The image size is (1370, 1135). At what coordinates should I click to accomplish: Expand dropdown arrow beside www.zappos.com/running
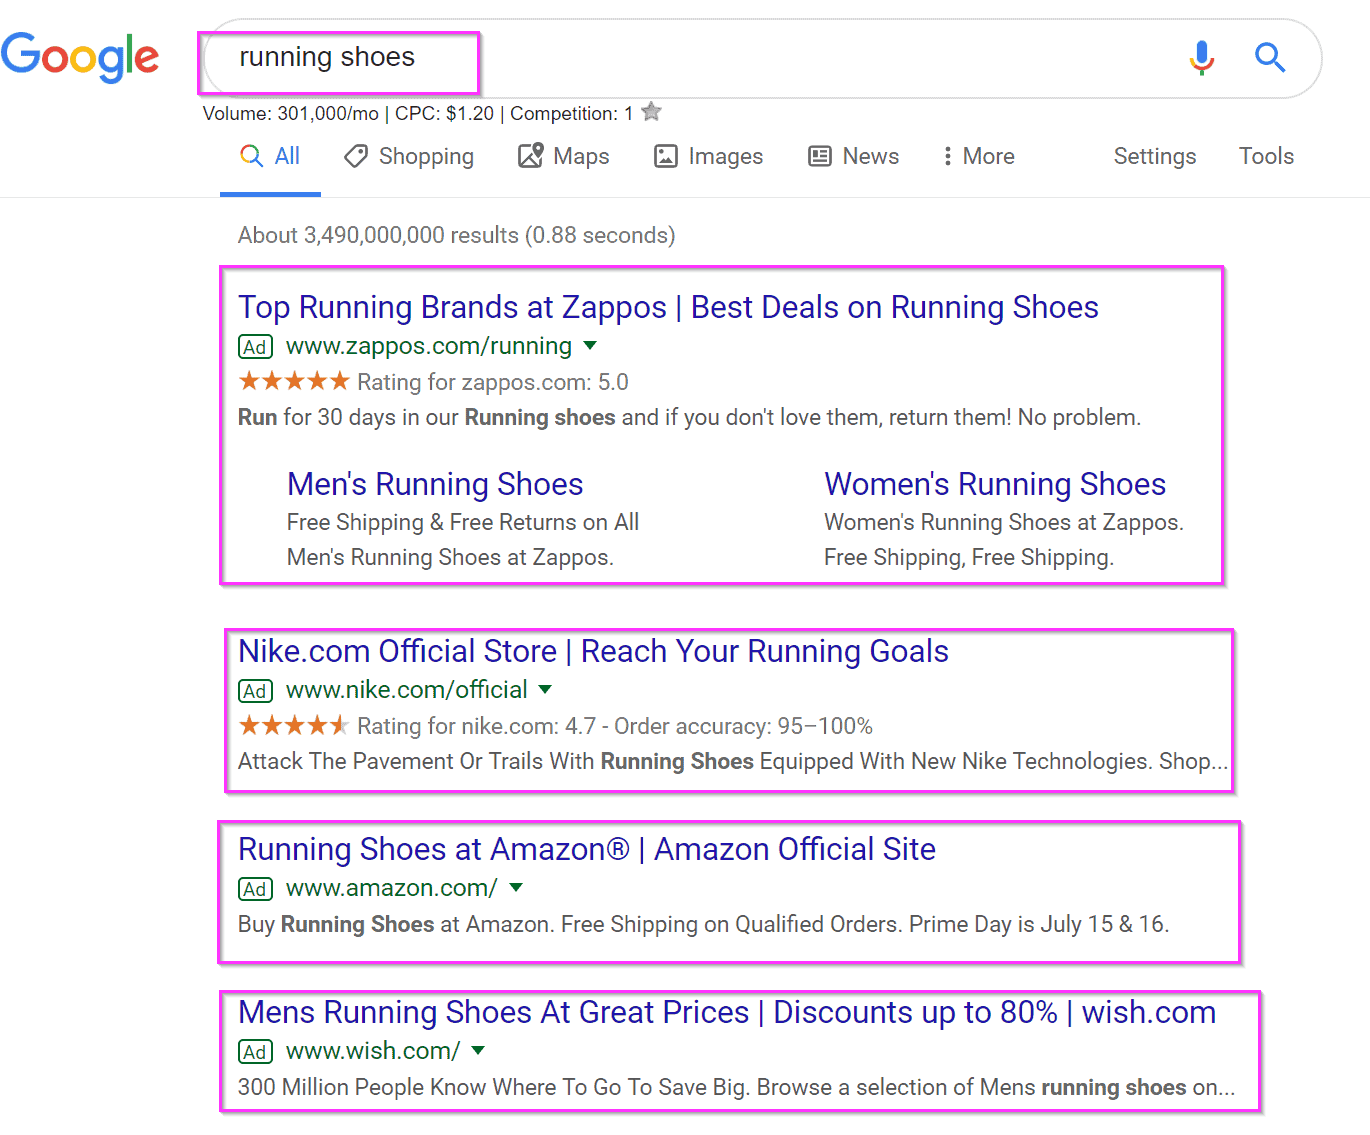coord(590,346)
